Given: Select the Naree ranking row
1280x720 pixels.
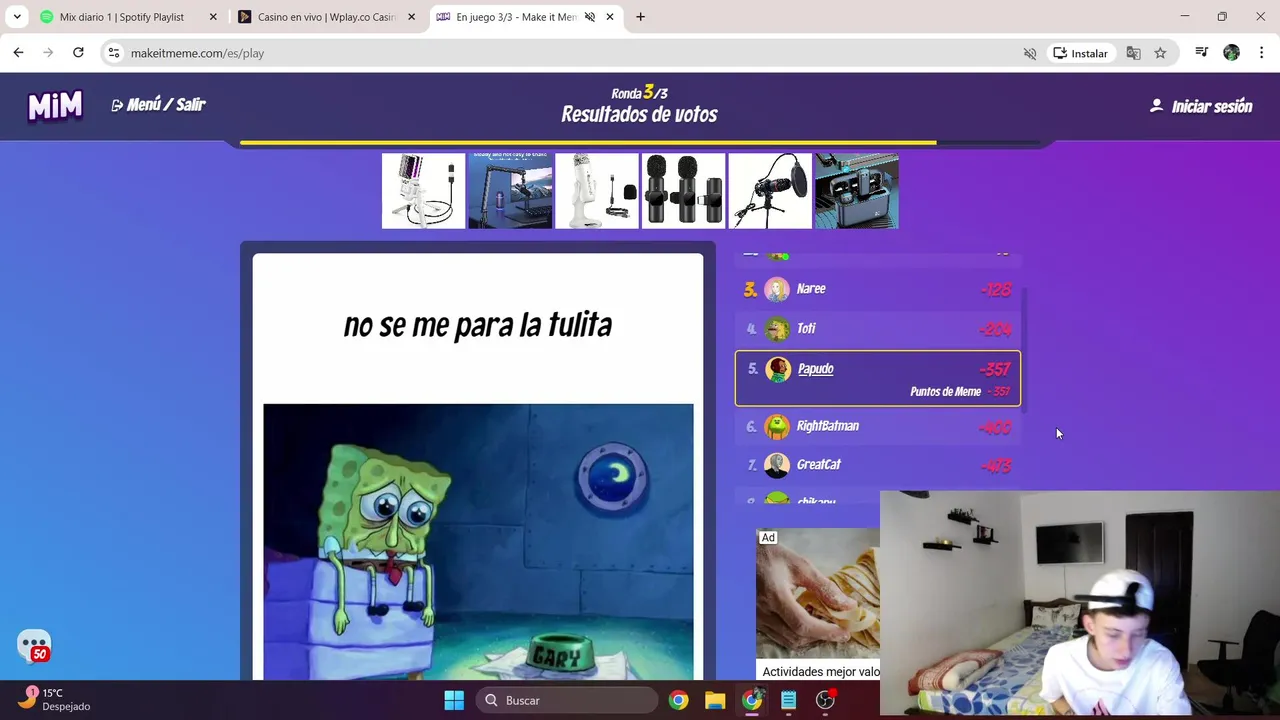Looking at the screenshot, I should pos(878,290).
